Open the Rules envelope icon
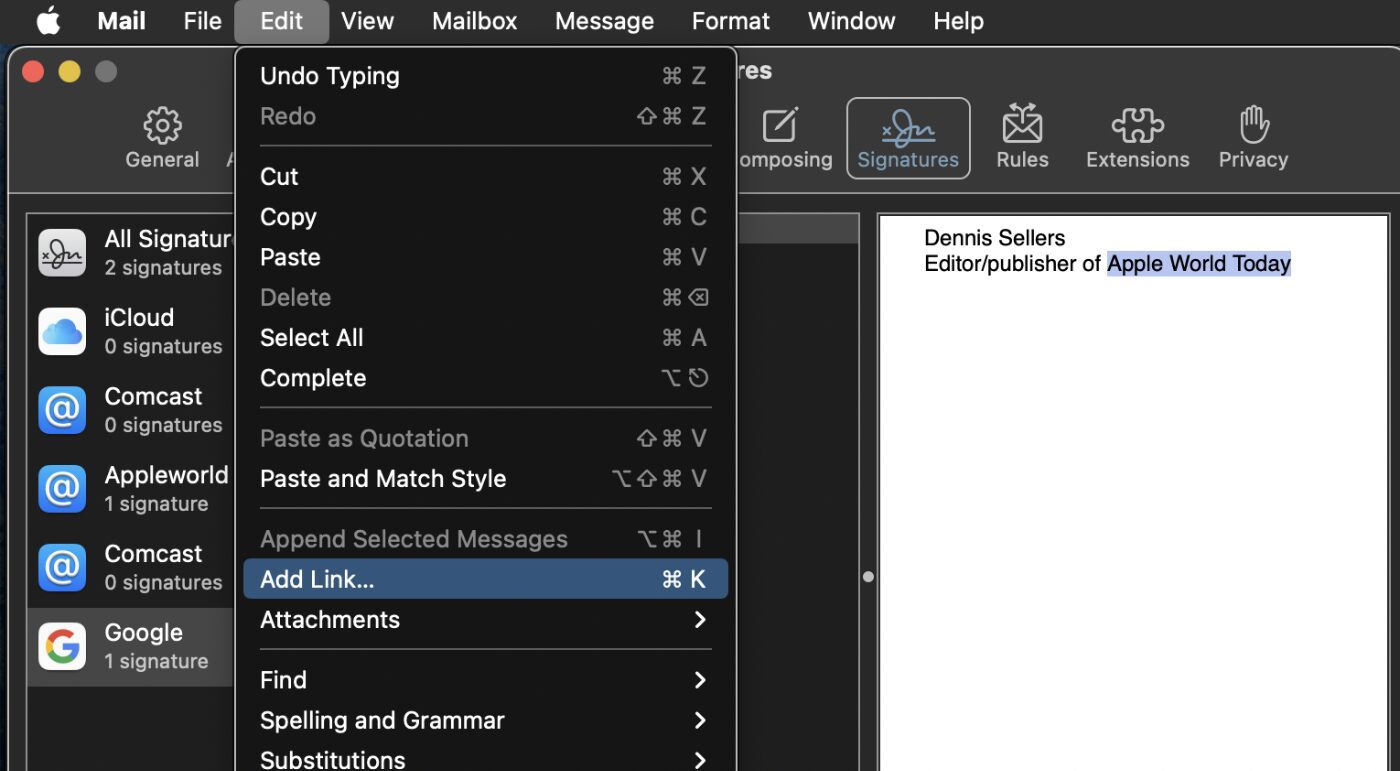The width and height of the screenshot is (1400, 771). [x=1022, y=125]
